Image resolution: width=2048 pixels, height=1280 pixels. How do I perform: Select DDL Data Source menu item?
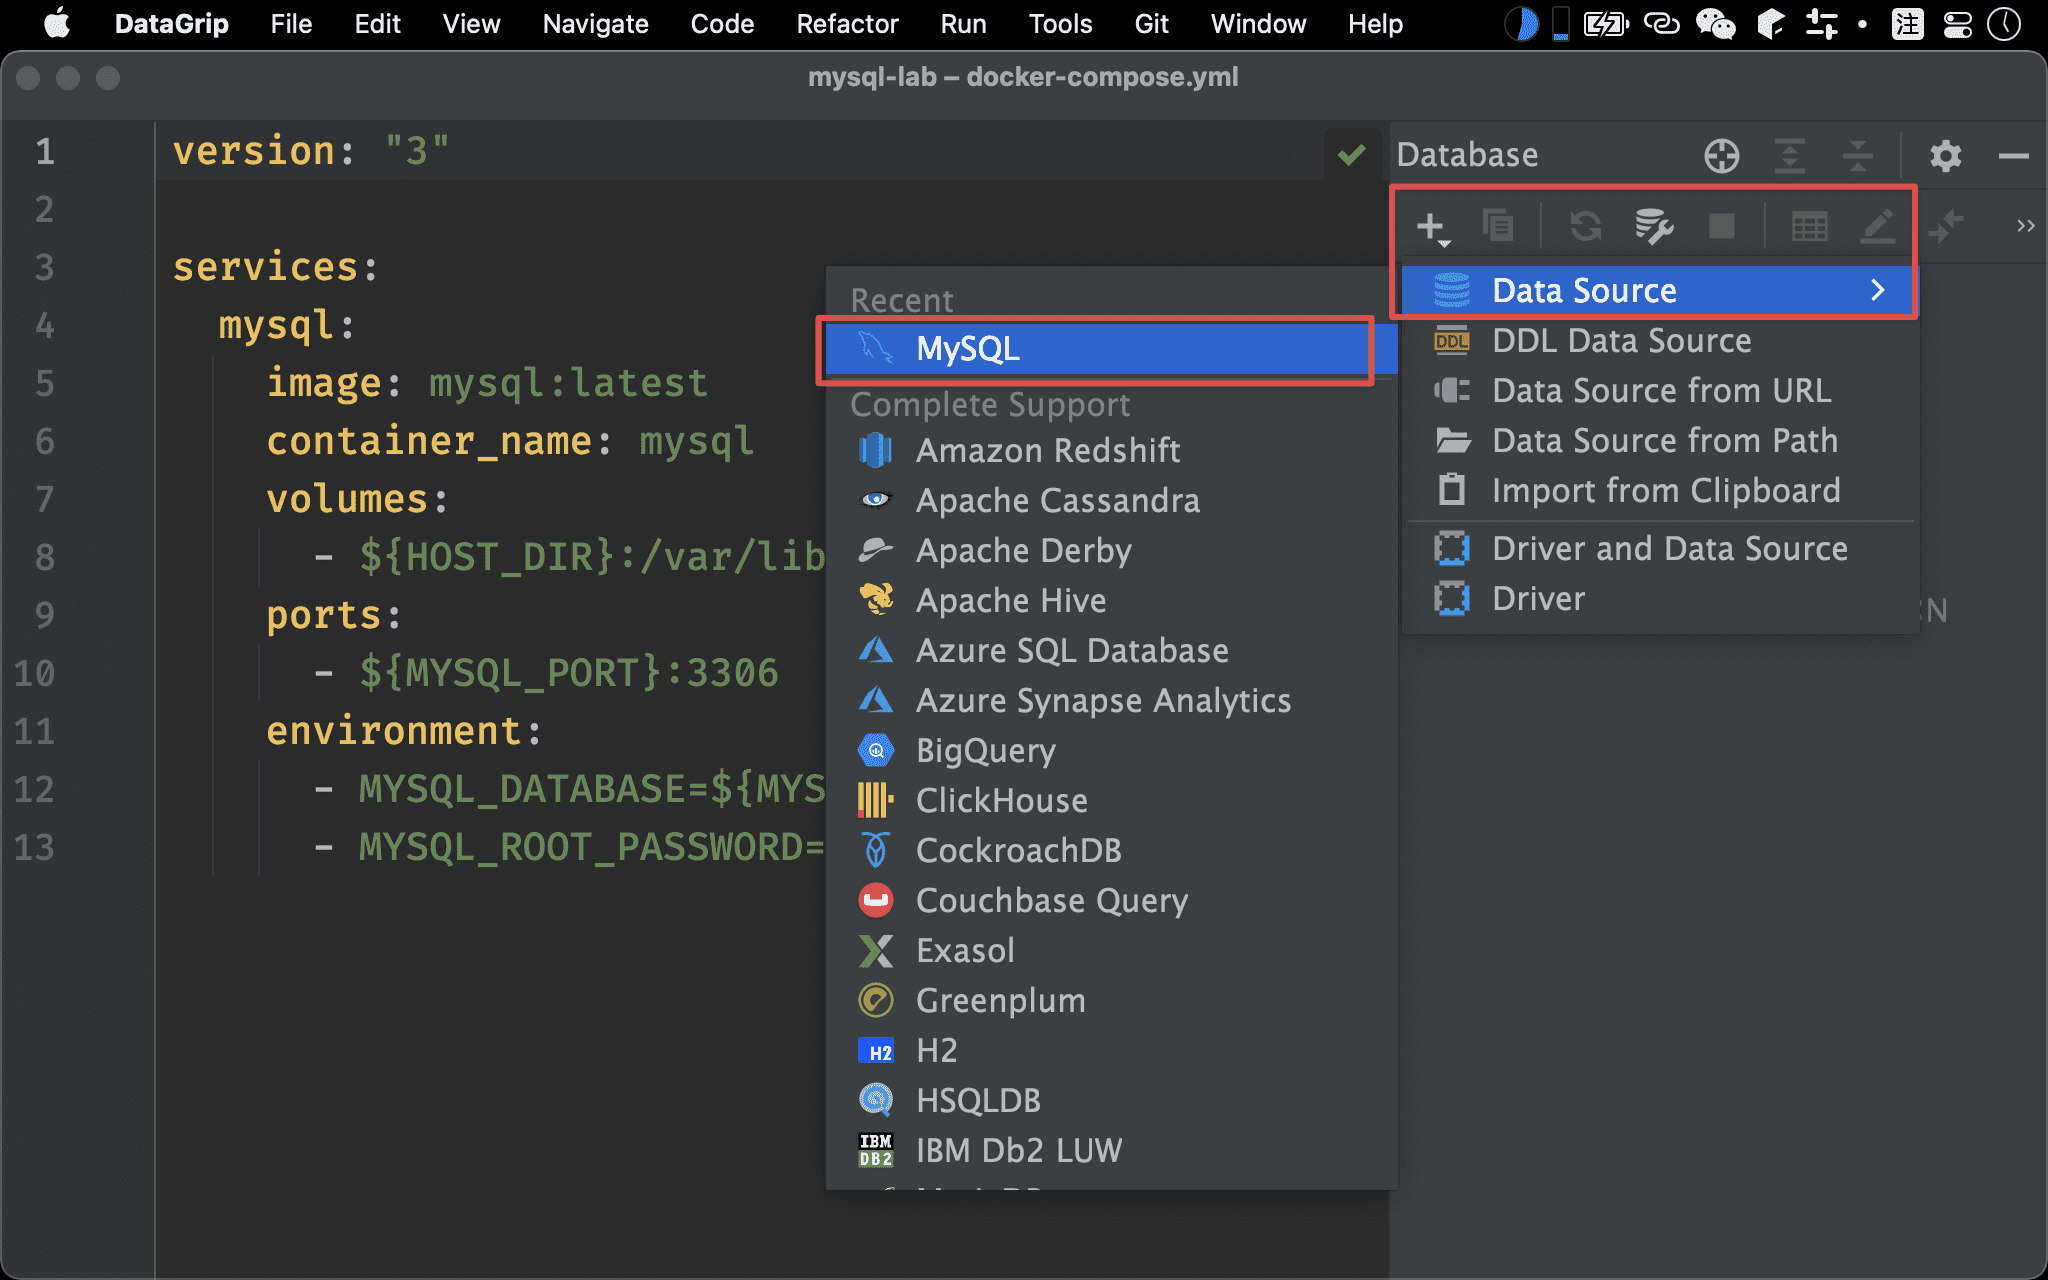(x=1658, y=341)
